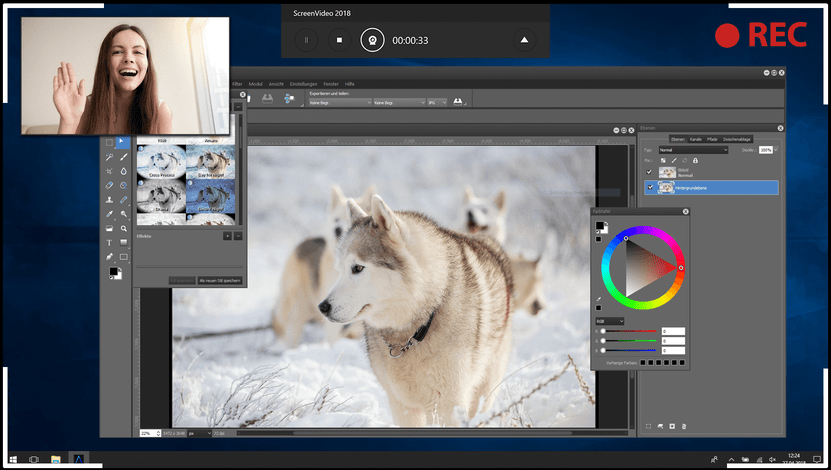Toggle visibility checkbox of top layer
The width and height of the screenshot is (831, 470).
(649, 172)
